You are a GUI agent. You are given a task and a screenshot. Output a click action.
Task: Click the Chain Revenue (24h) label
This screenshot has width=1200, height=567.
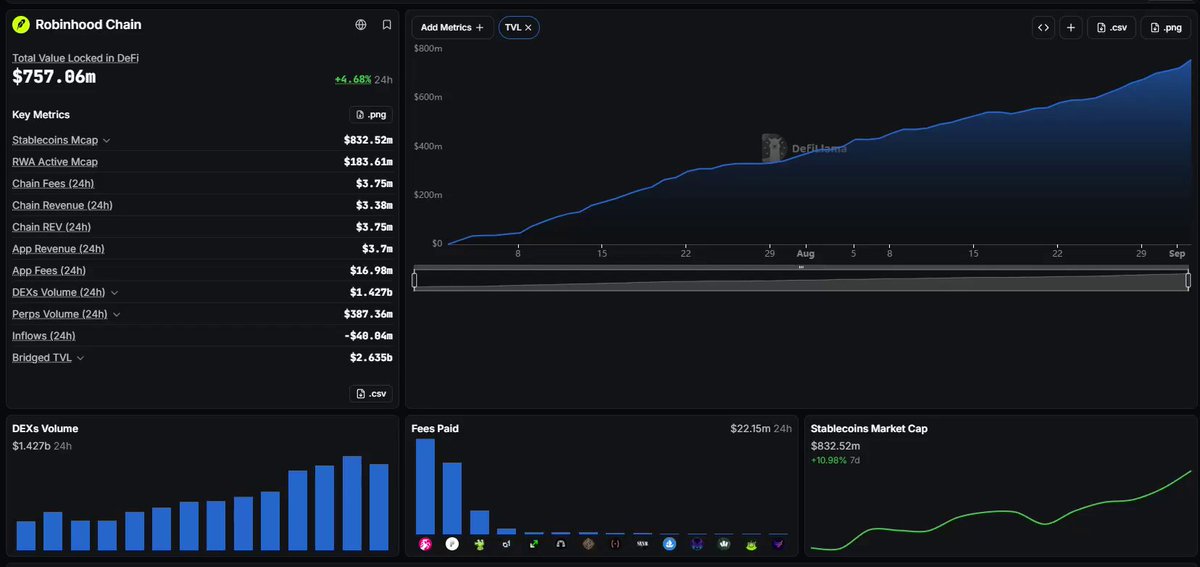[62, 206]
